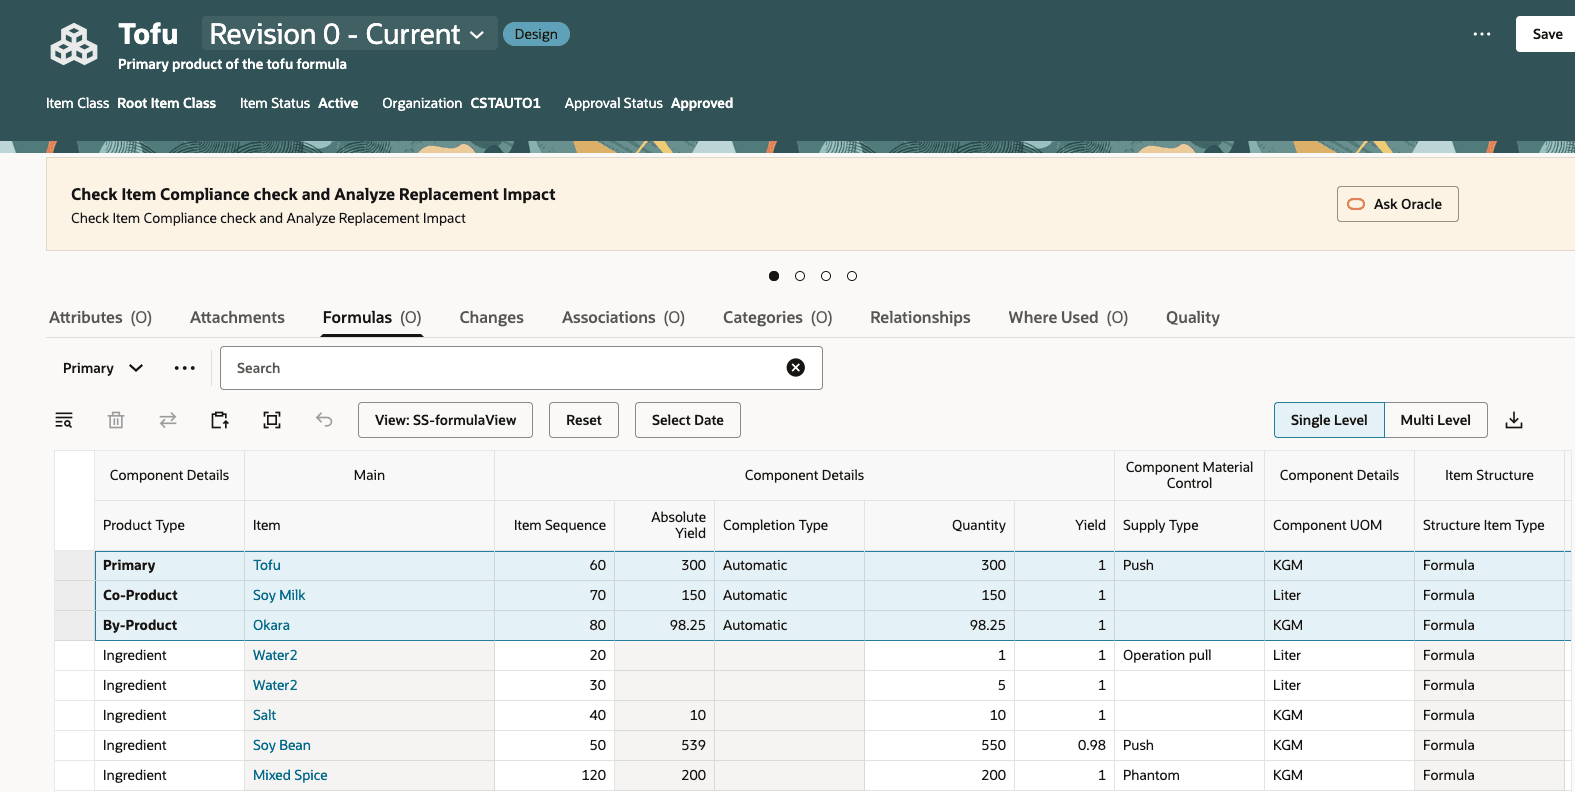The height and width of the screenshot is (792, 1575).
Task: Click the Tofu item cube icon
Action: point(74,45)
